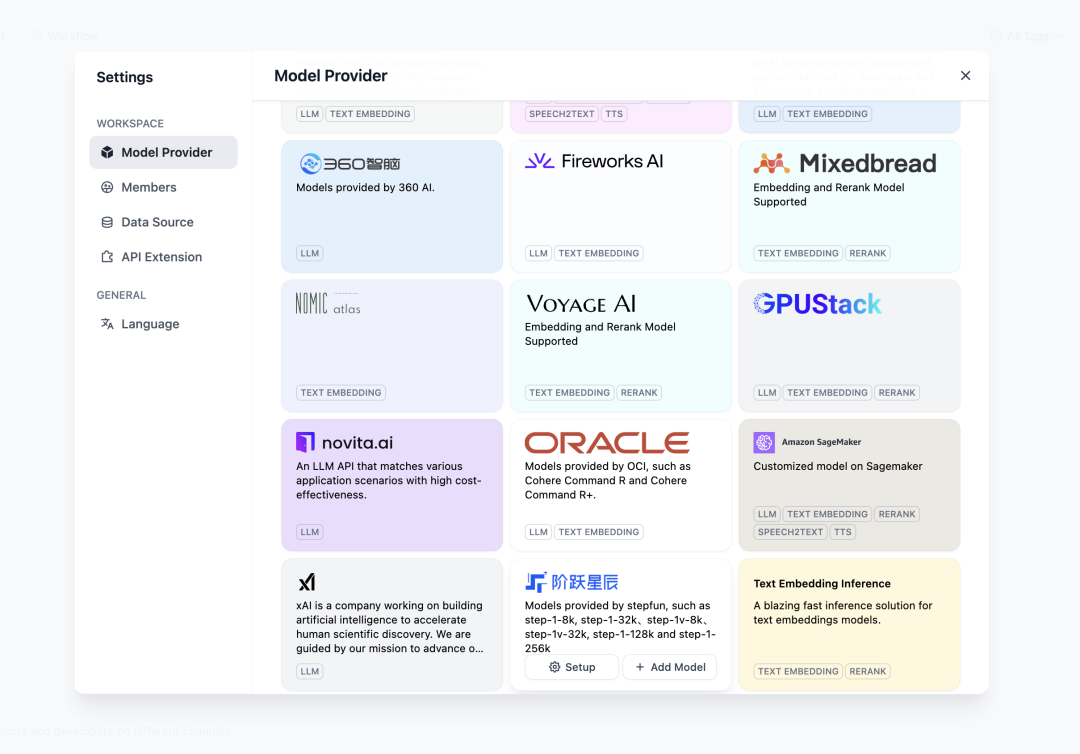Click Add Model on the stepfun card

(x=669, y=667)
